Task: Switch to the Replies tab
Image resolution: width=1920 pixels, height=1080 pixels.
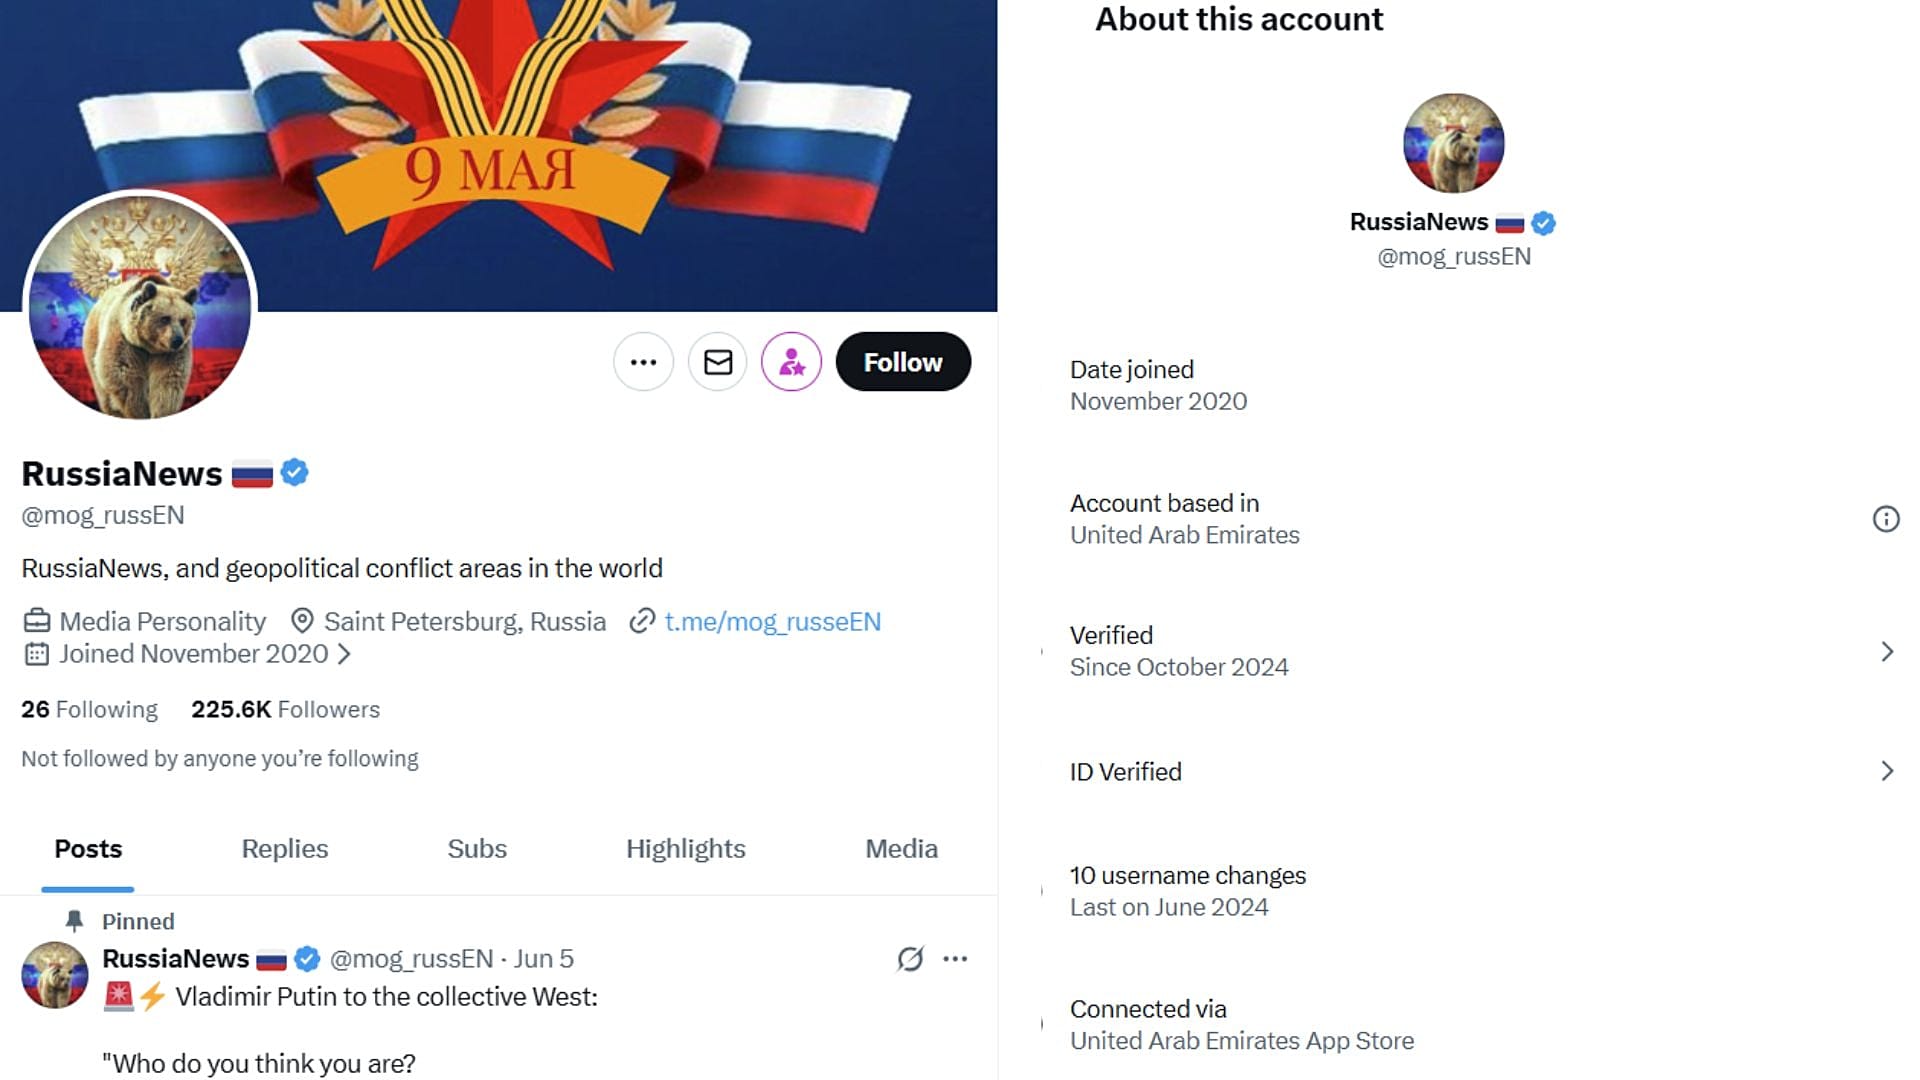Action: [x=284, y=848]
